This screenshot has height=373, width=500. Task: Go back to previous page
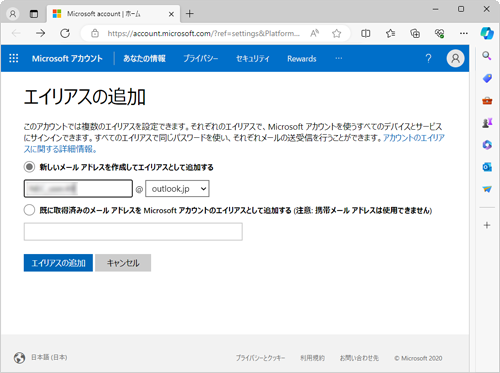tap(16, 33)
